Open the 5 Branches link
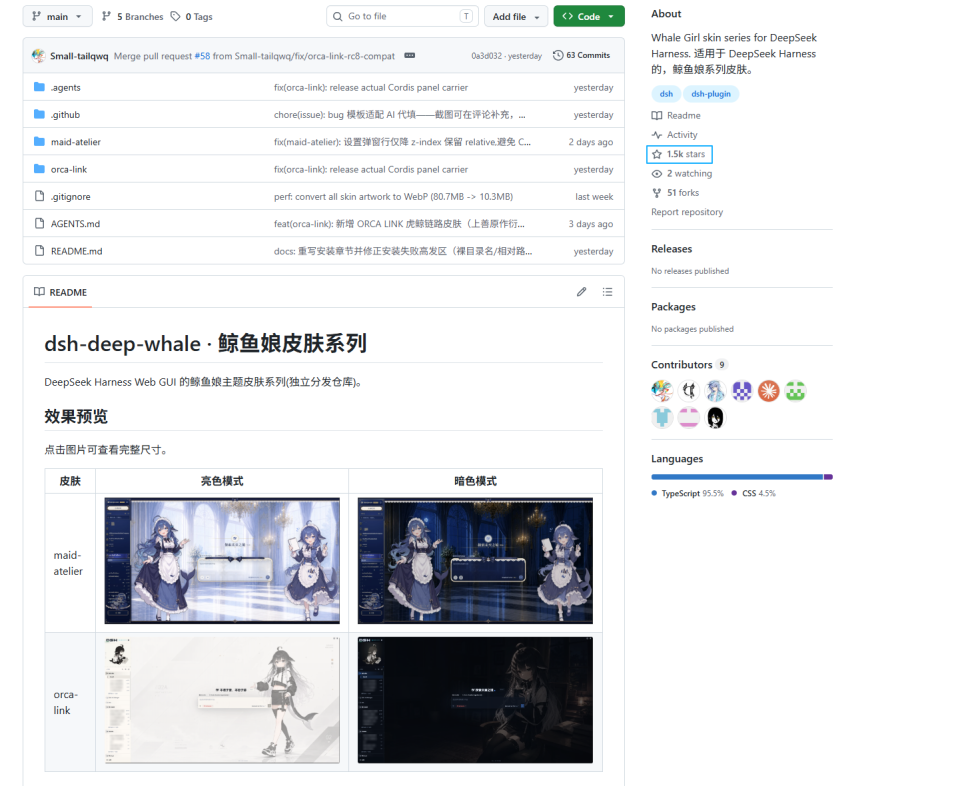This screenshot has width=960, height=786. pos(133,17)
